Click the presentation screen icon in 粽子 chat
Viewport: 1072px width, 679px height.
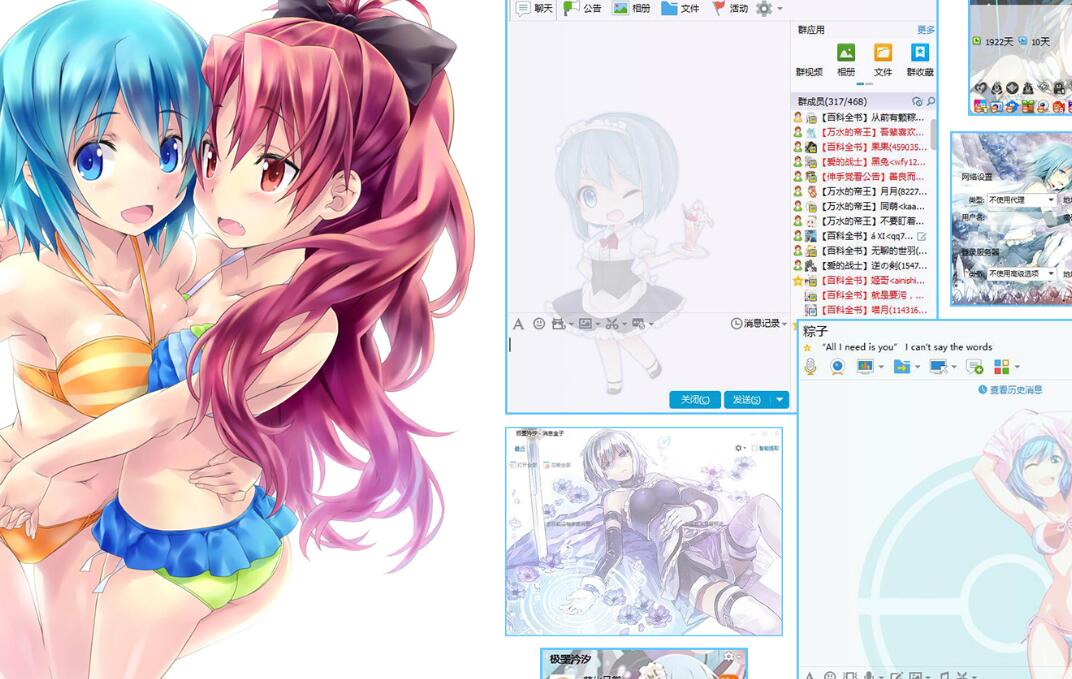(x=865, y=367)
